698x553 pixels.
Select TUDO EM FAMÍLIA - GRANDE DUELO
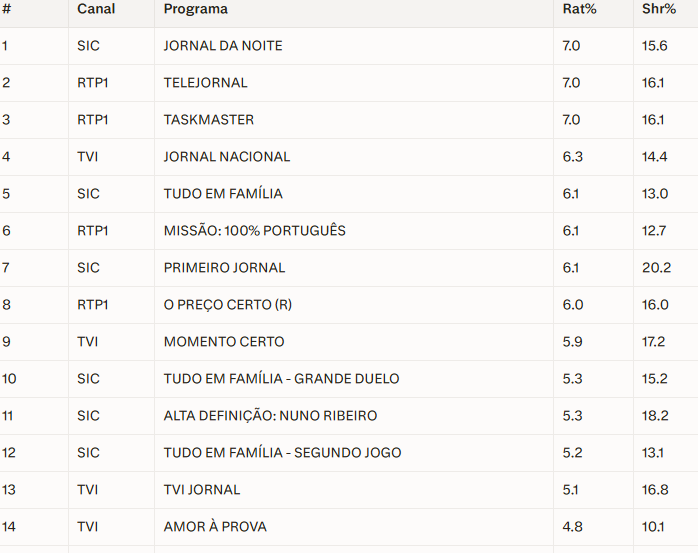click(x=281, y=379)
